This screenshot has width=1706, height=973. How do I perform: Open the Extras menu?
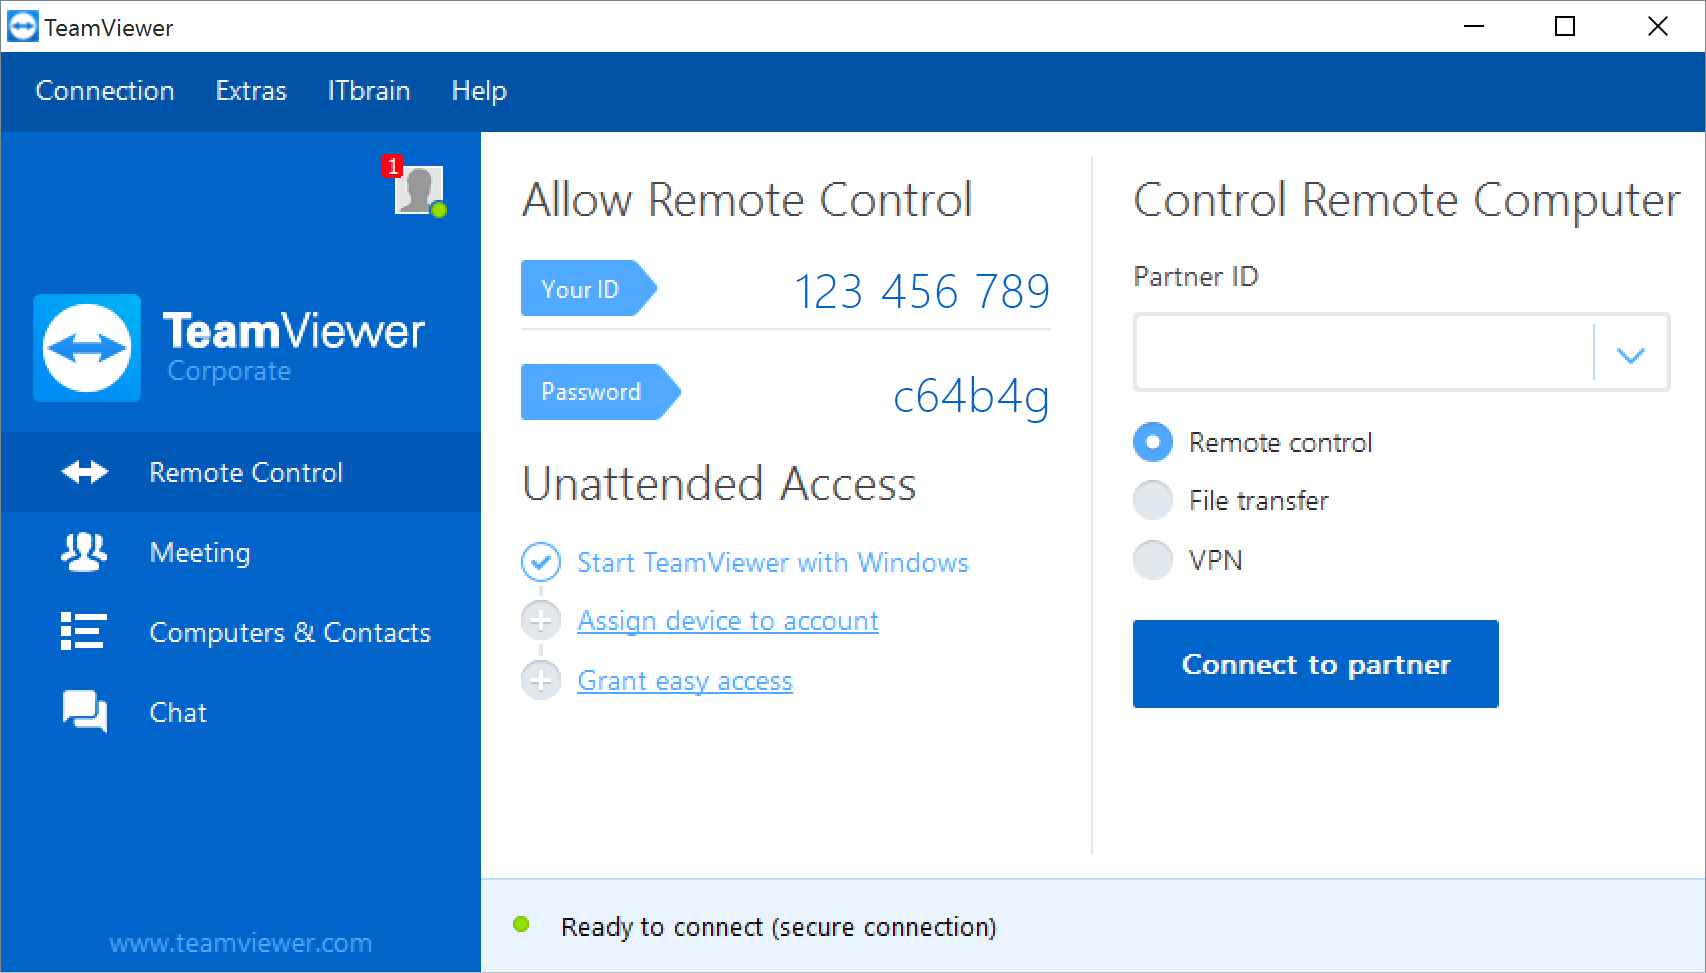click(x=250, y=91)
